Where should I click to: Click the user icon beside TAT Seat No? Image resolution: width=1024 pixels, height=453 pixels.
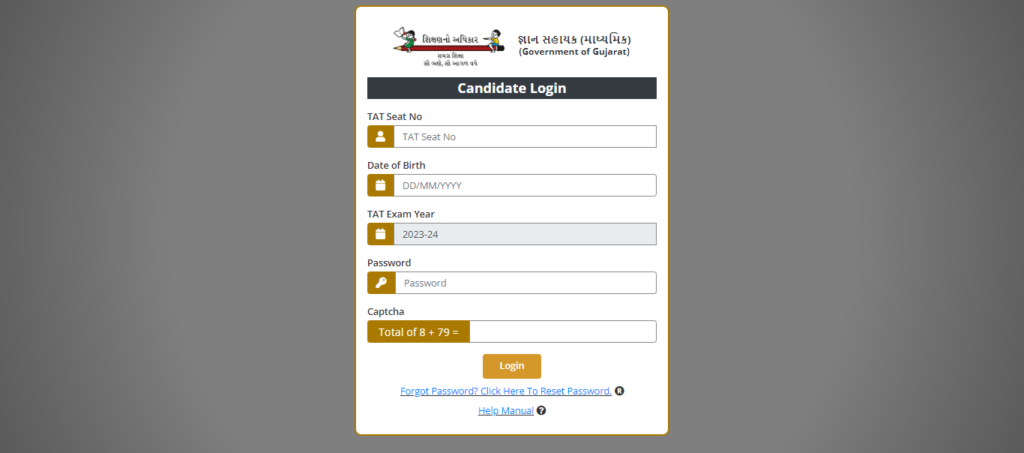380,136
